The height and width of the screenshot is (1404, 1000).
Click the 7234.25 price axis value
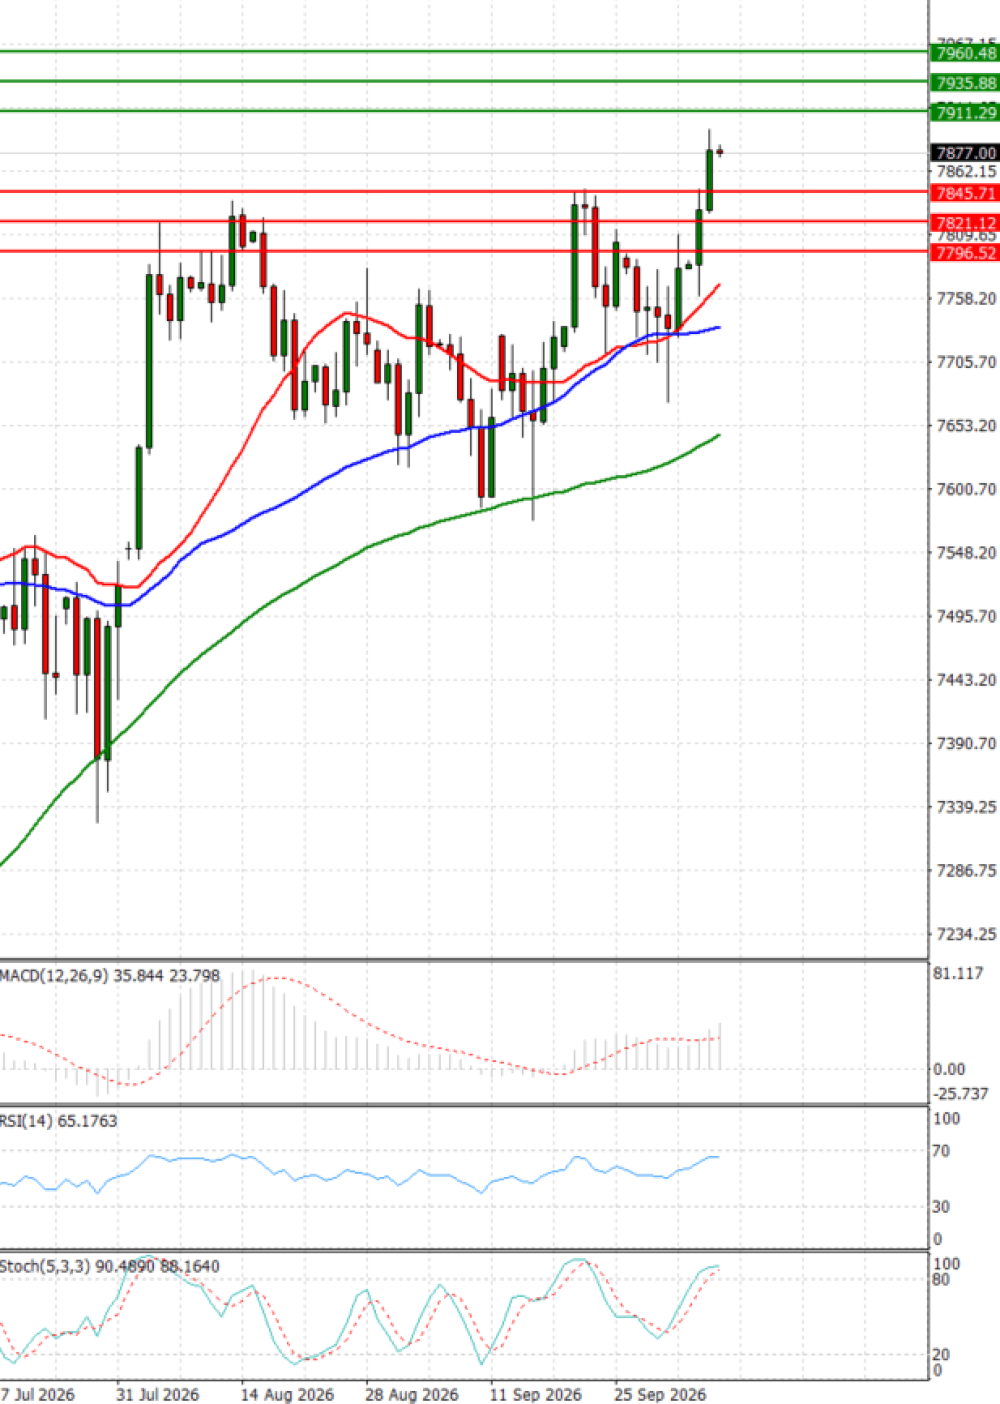click(x=966, y=934)
